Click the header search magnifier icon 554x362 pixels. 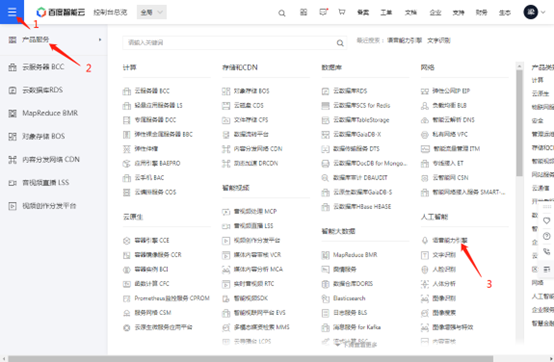(x=282, y=13)
